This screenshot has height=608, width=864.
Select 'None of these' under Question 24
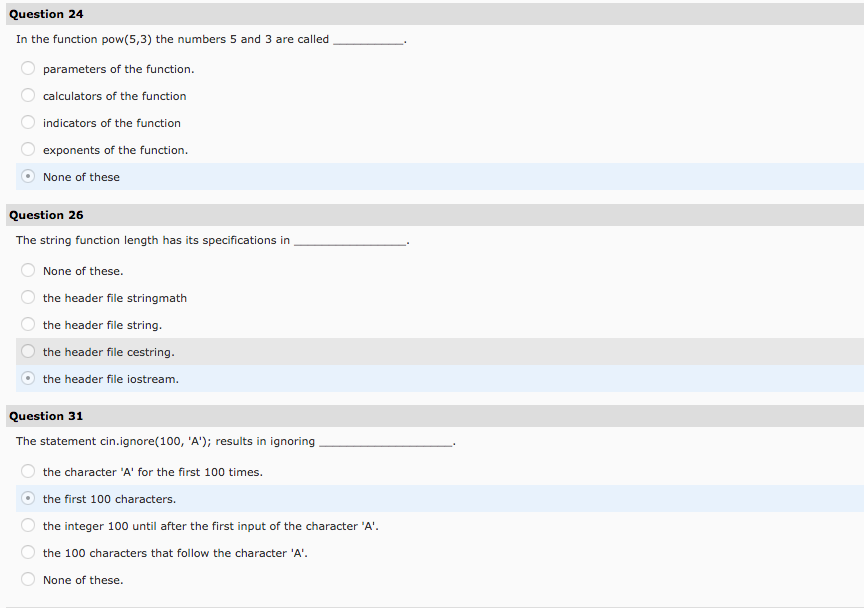[27, 176]
